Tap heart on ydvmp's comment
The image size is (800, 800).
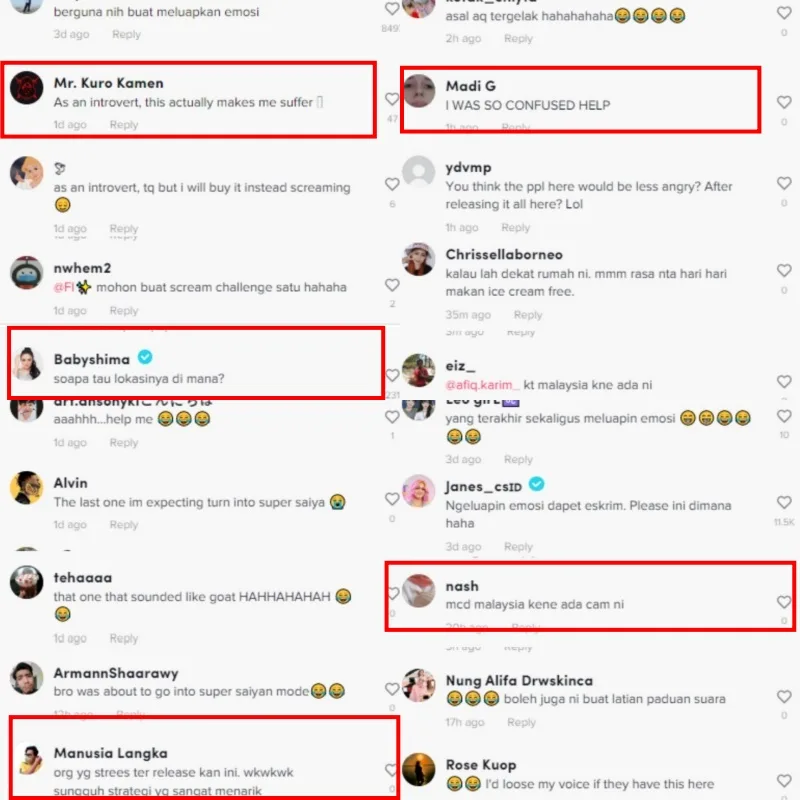click(784, 183)
